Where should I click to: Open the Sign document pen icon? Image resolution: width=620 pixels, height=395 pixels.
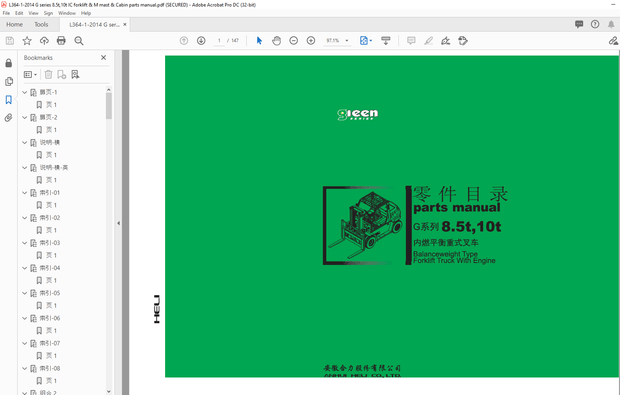tap(446, 40)
